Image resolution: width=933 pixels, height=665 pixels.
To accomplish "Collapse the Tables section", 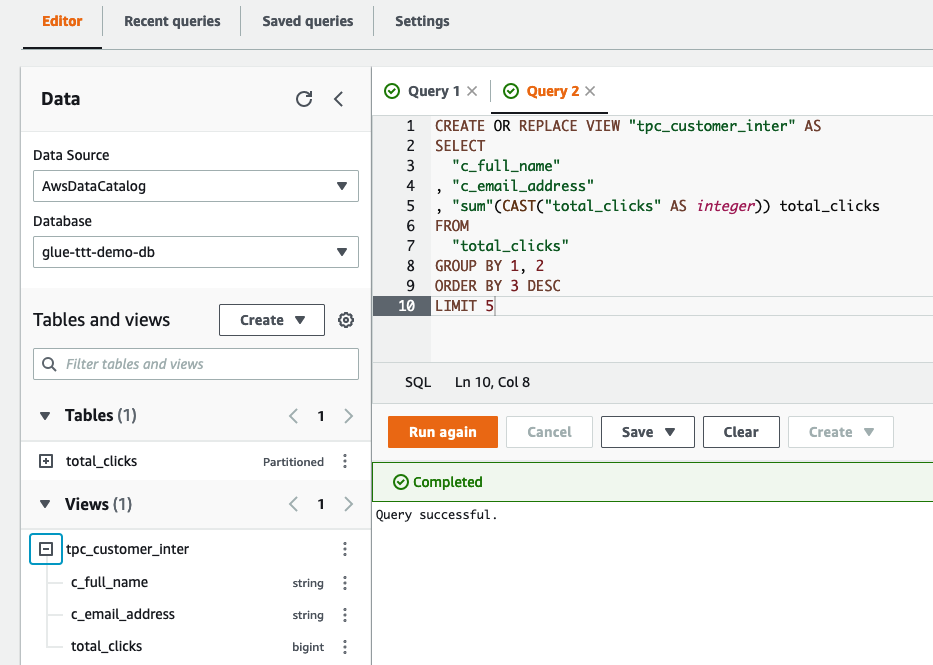I will pyautogui.click(x=45, y=416).
